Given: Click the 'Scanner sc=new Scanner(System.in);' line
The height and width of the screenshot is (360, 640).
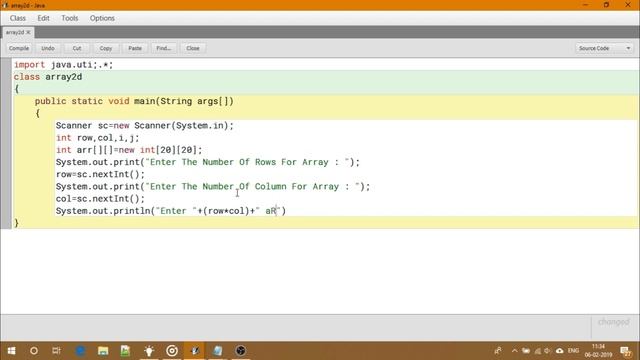Looking at the screenshot, I should [x=144, y=126].
